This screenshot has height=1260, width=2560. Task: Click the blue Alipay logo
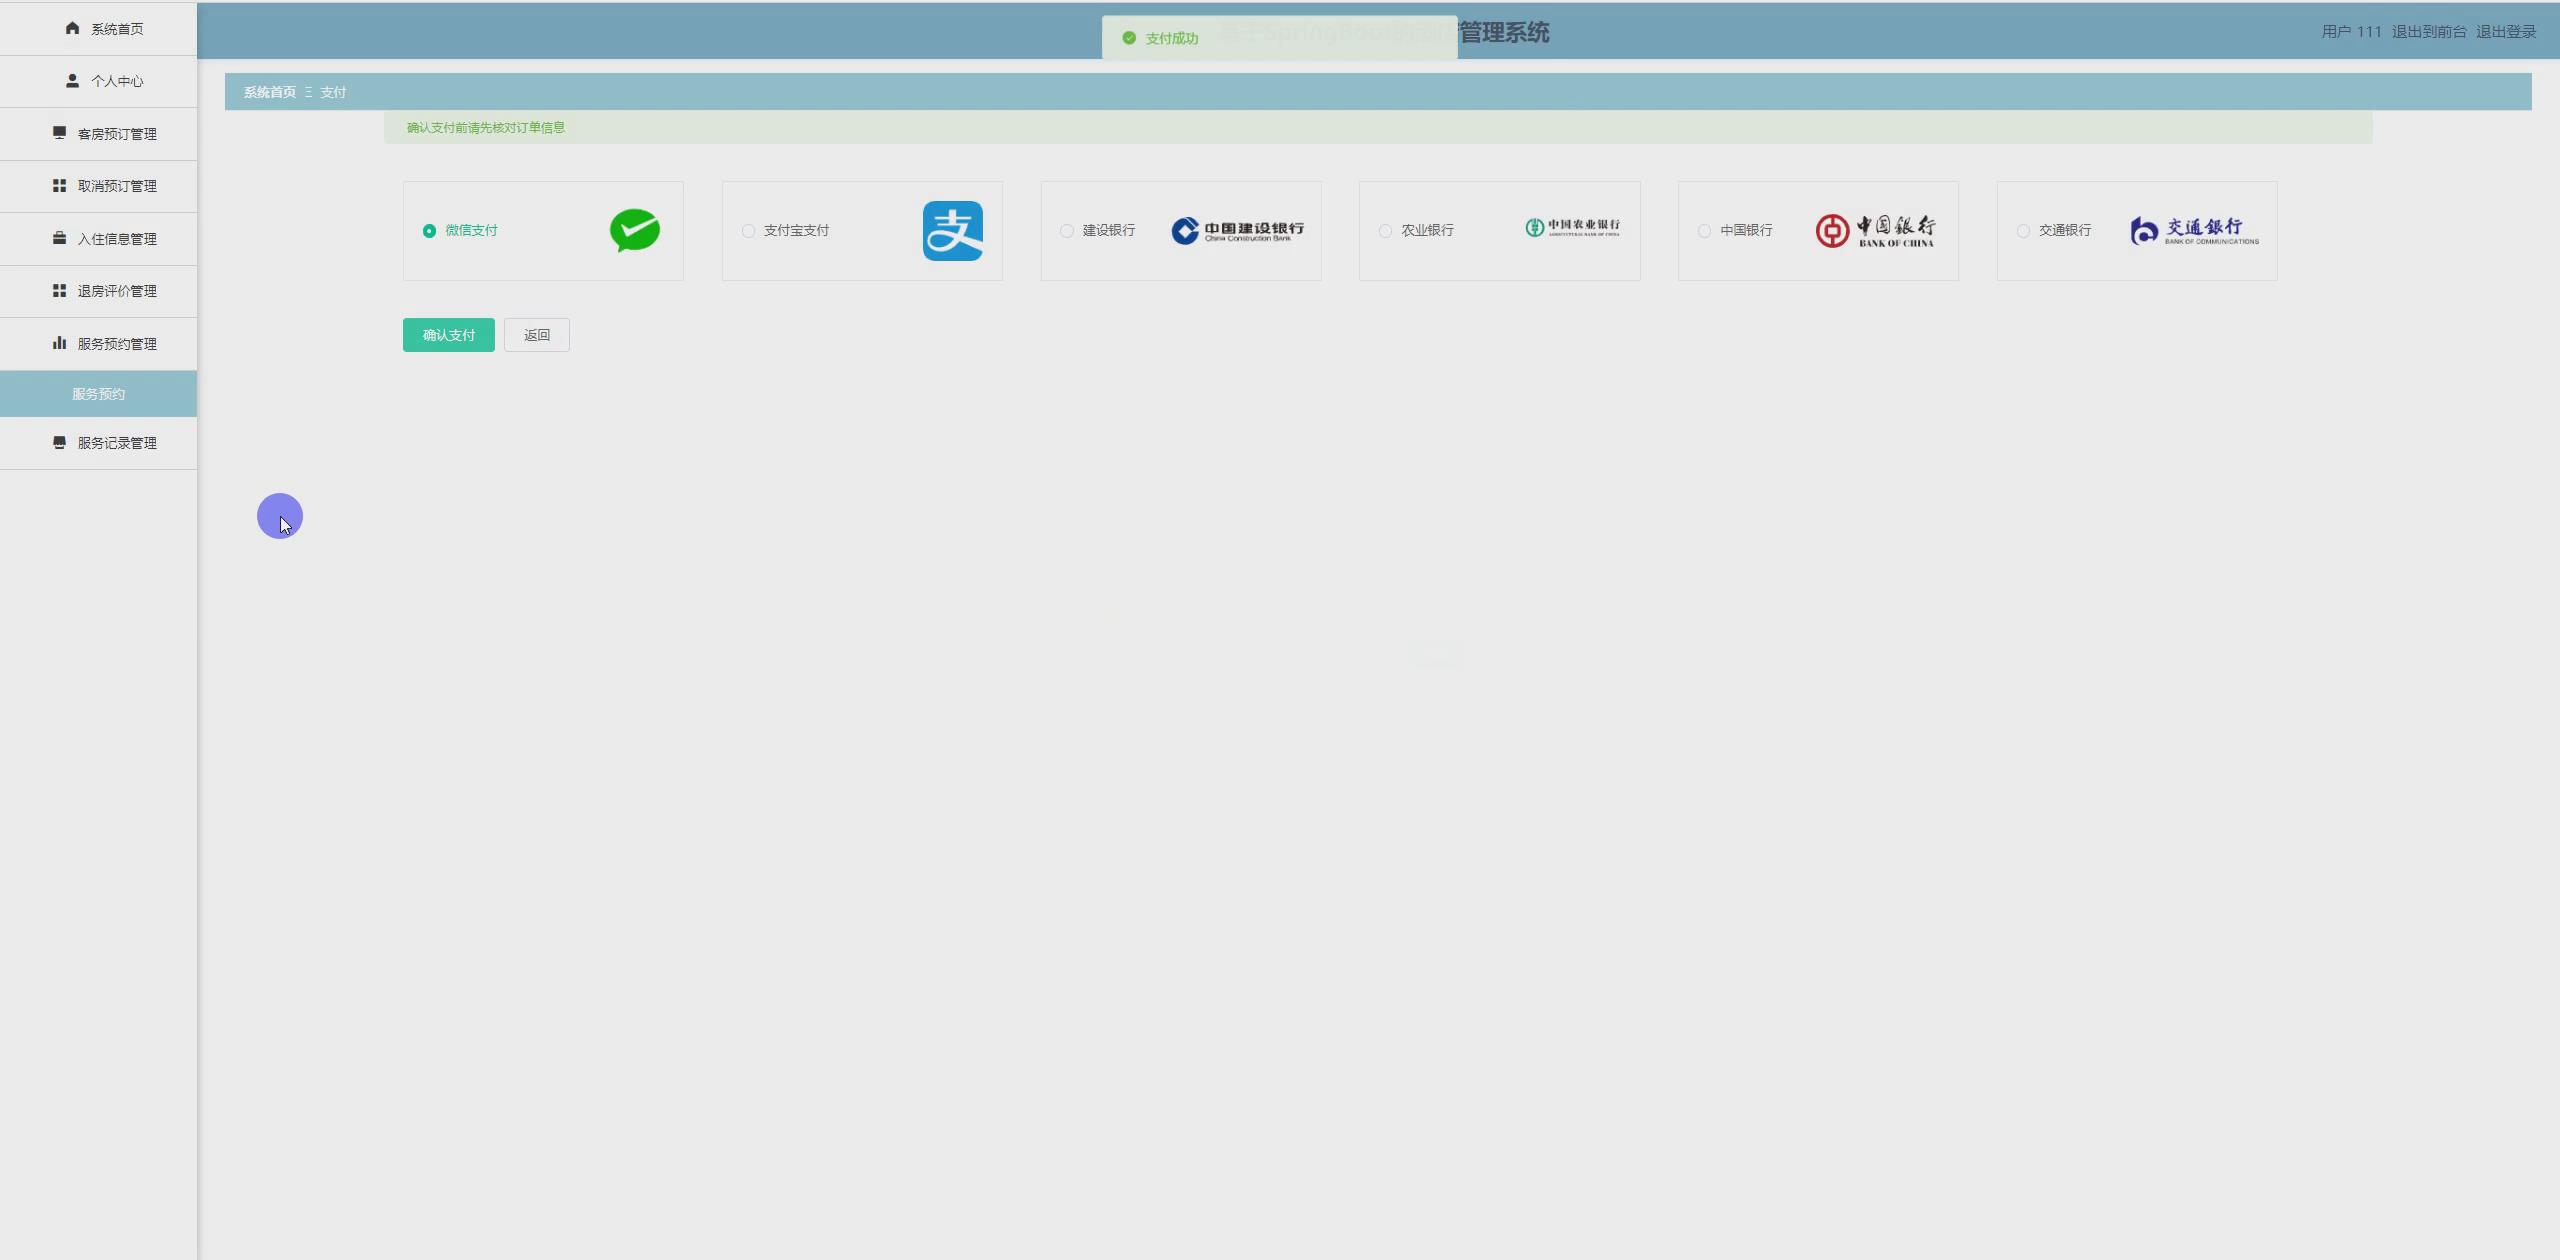pyautogui.click(x=952, y=230)
